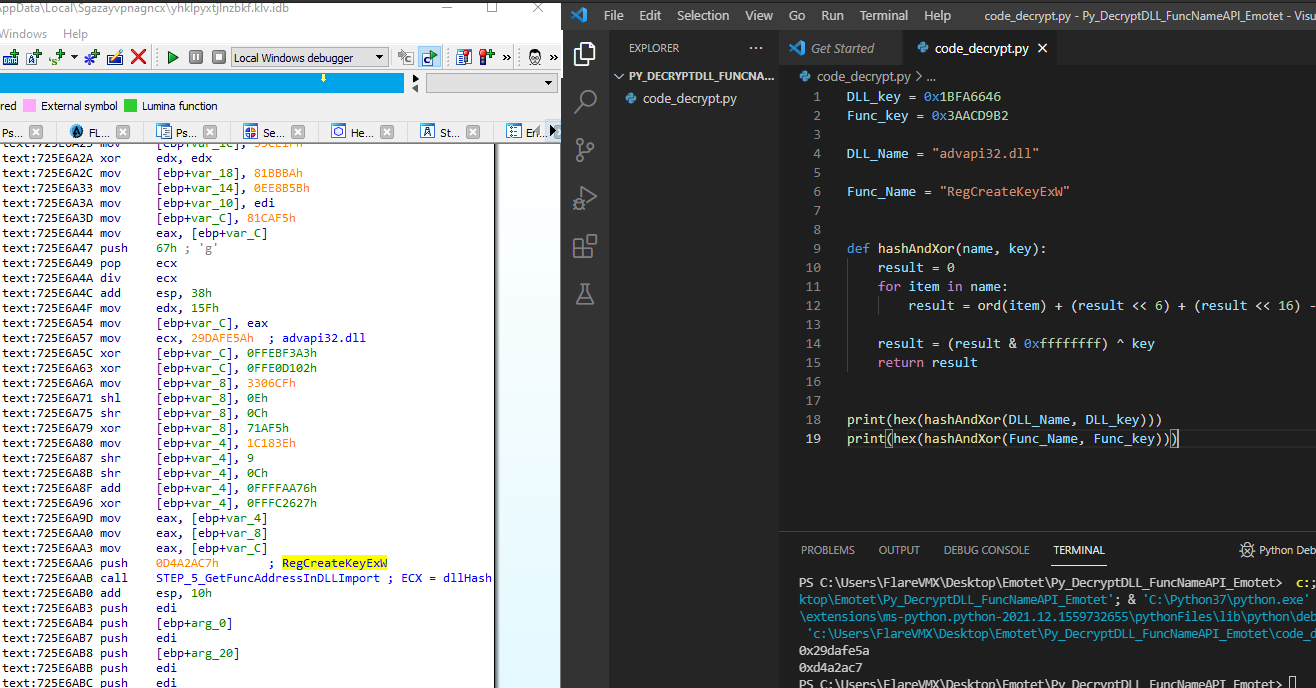Click the Lumina face icon in IDA toolbar
Viewport: 1316px width, 688px height.
(x=535, y=57)
